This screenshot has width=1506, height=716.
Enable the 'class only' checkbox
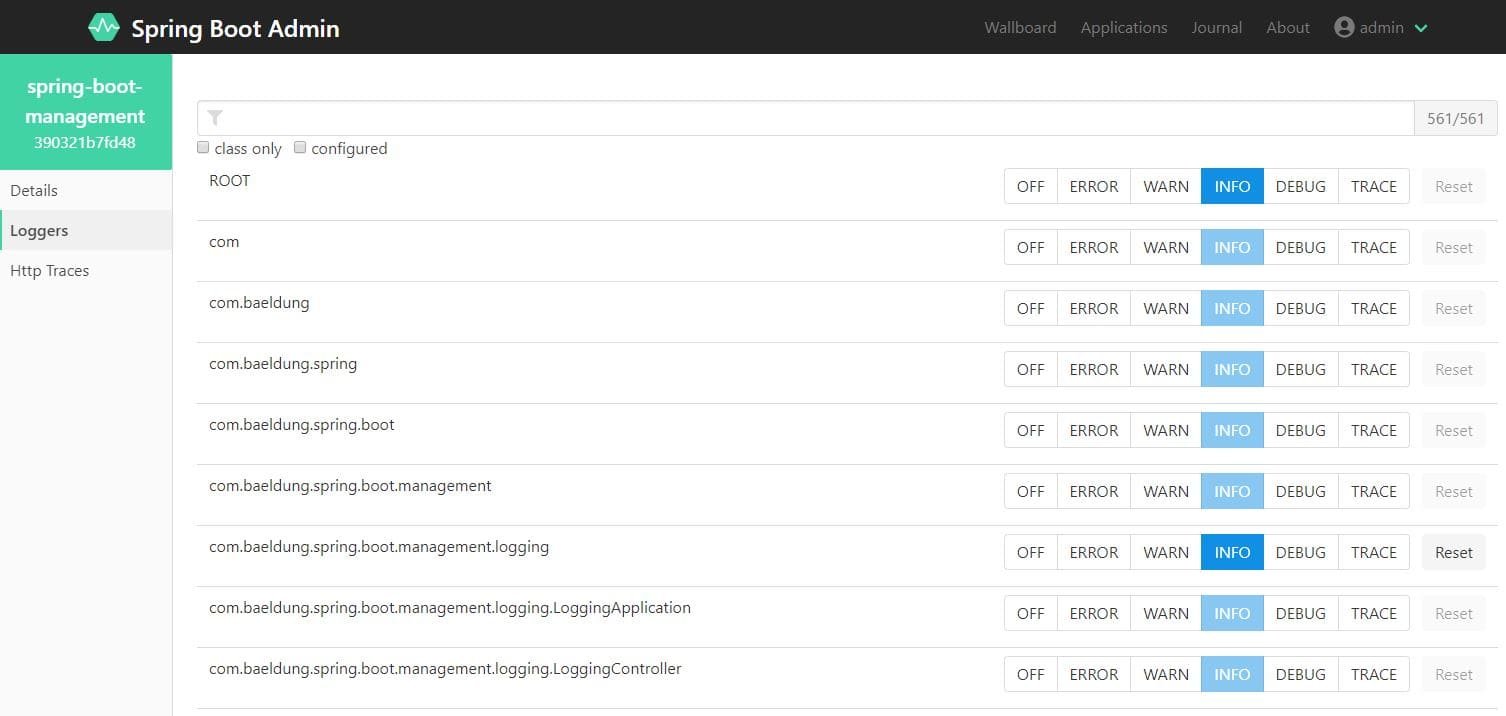[203, 147]
